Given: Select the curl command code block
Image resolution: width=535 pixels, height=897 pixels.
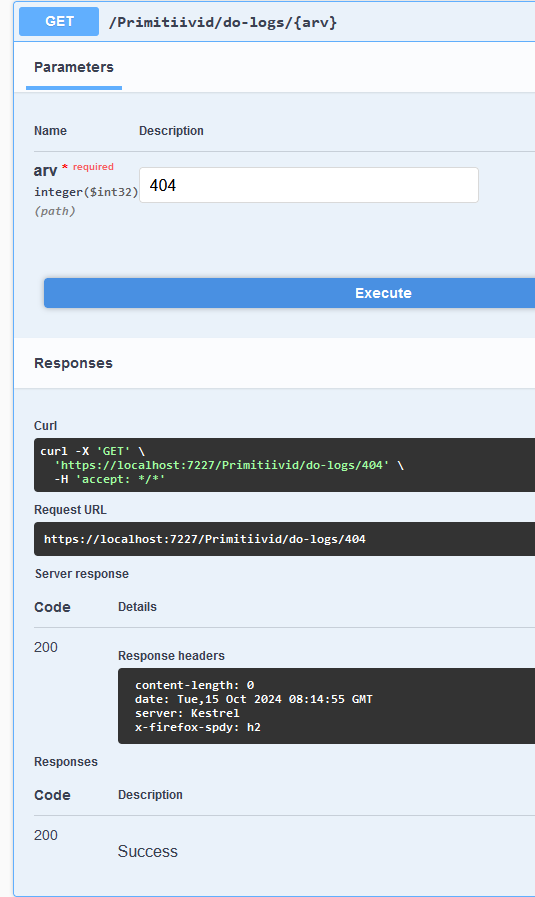Looking at the screenshot, I should [284, 465].
